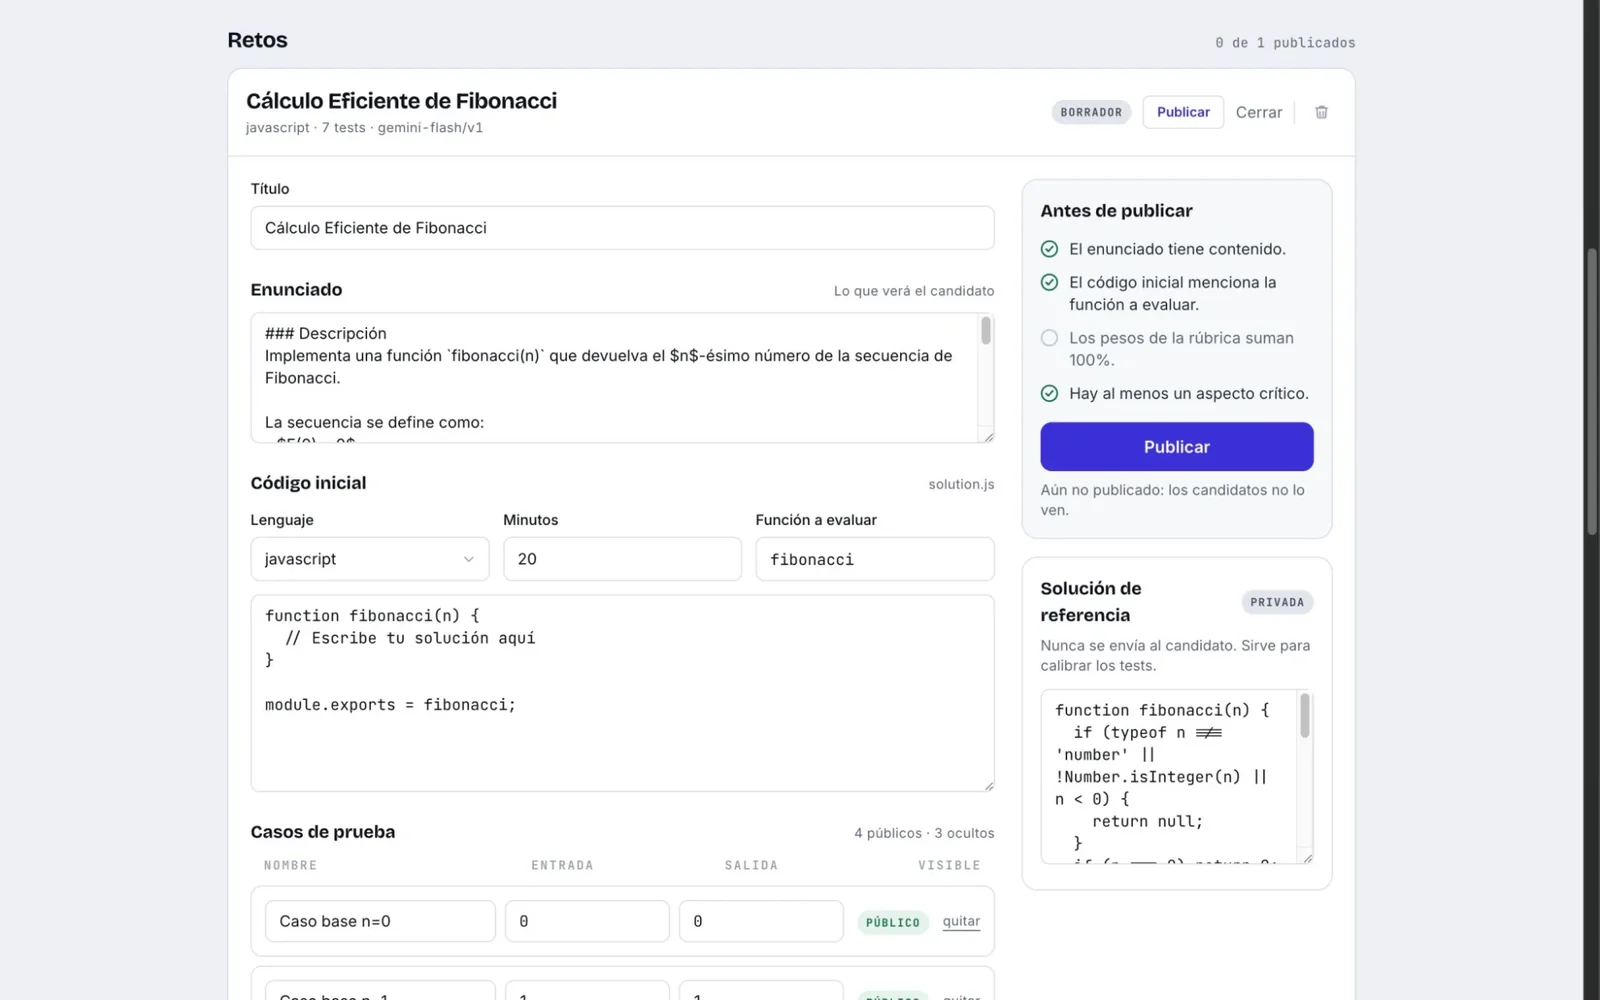Click the resize handle of Enunciado textarea
Screen dimensions: 1600x1000
pos(988,436)
